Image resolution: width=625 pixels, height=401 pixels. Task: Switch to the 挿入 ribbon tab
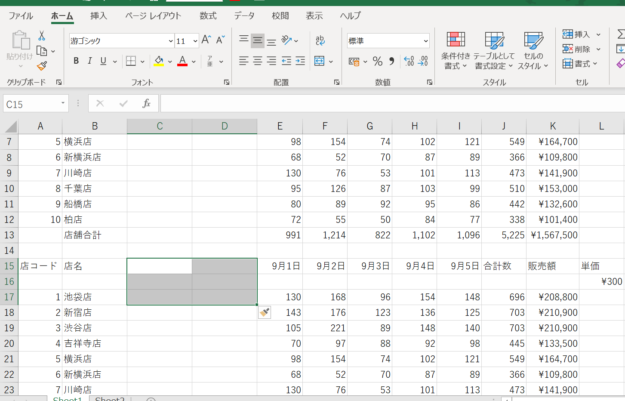pos(98,16)
